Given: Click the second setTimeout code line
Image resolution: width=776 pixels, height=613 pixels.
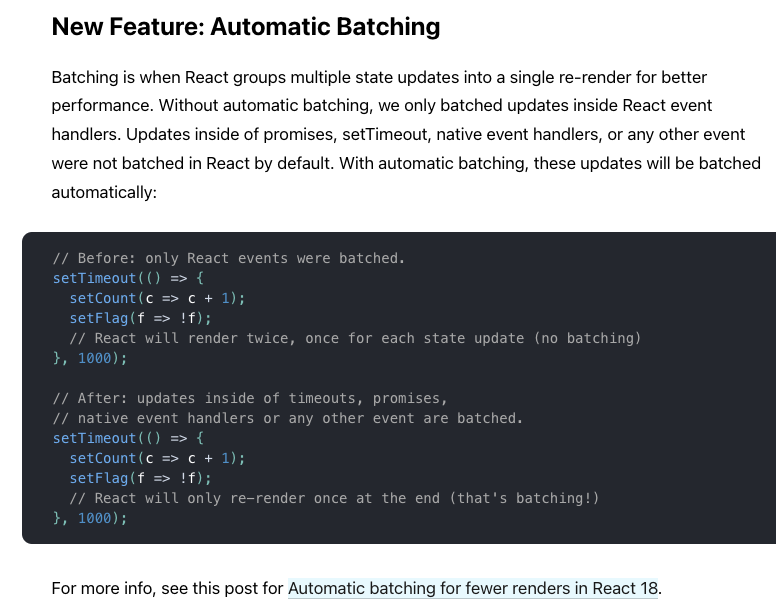Looking at the screenshot, I should point(128,438).
